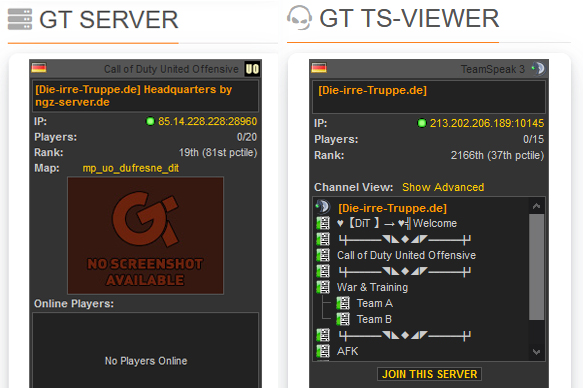Click channel icon next to Welcome channel

[323, 223]
